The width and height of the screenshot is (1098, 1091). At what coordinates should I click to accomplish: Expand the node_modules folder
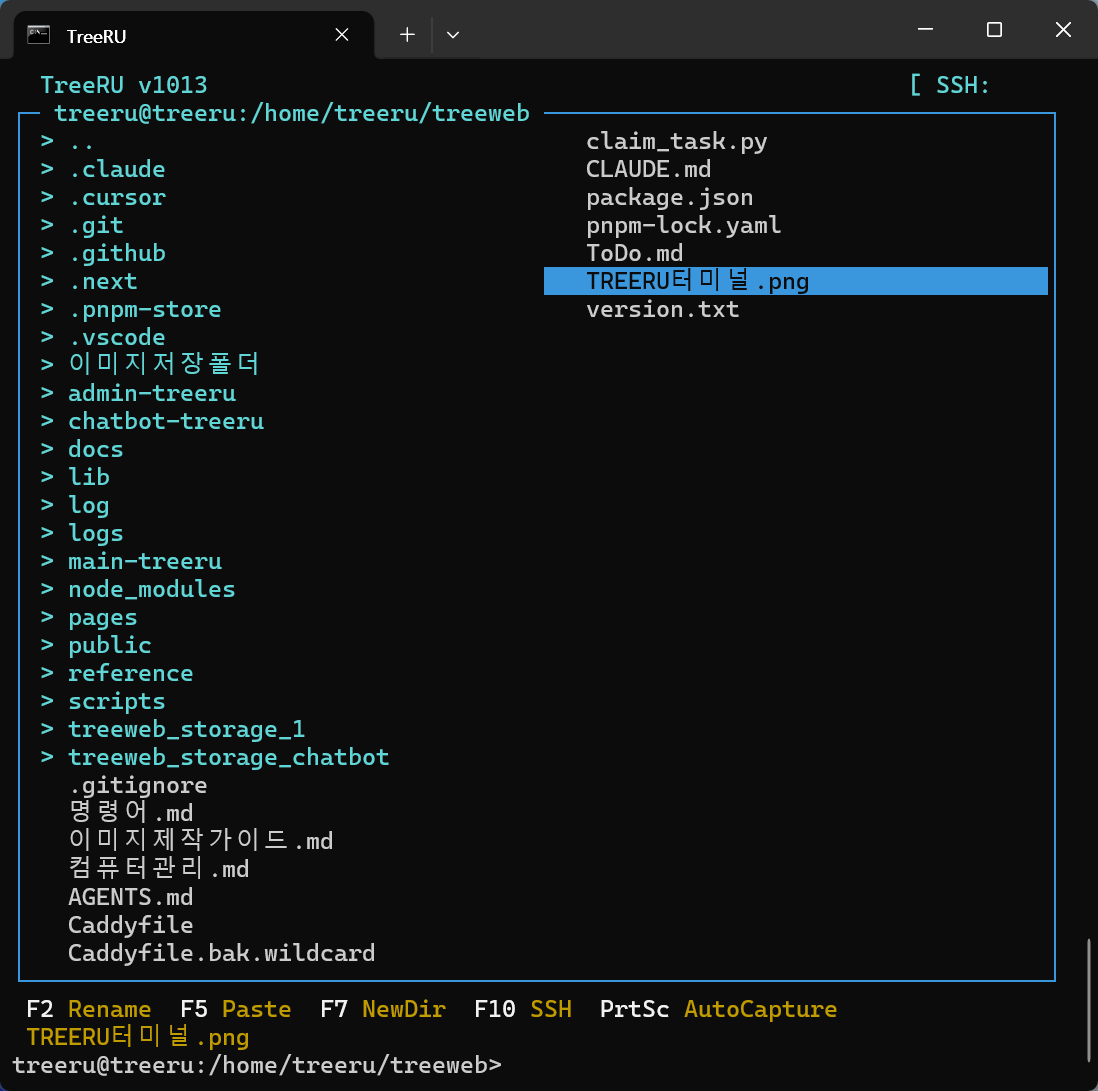pos(151,589)
